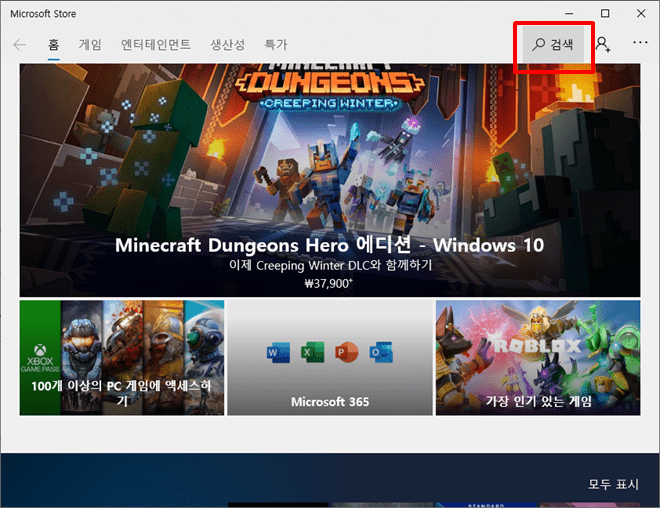The width and height of the screenshot is (660, 508).
Task: Open the 특가 deals tab
Action: (276, 45)
